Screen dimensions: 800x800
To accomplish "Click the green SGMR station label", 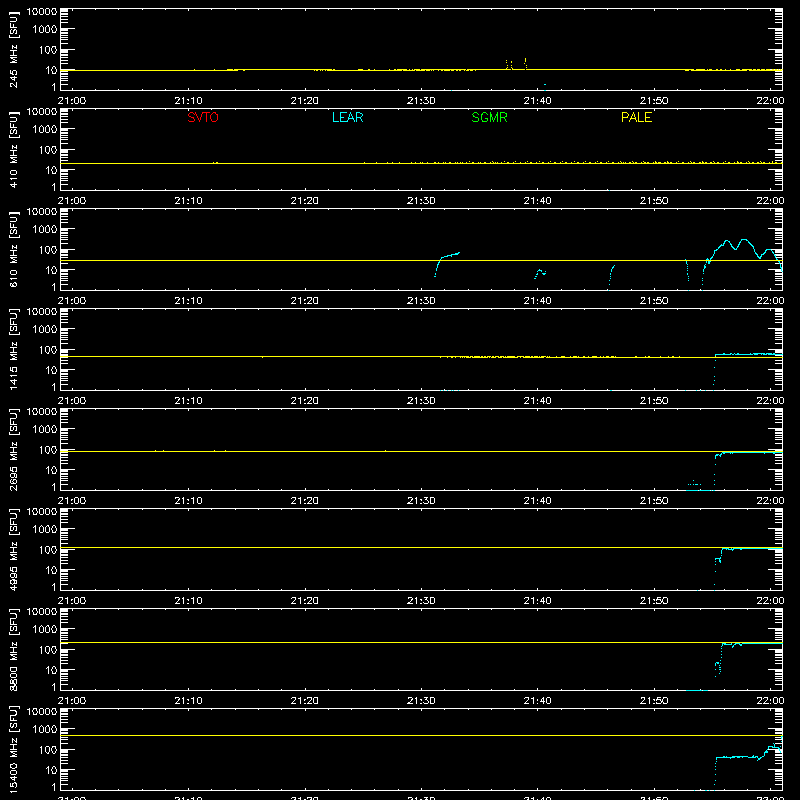I will tap(489, 117).
